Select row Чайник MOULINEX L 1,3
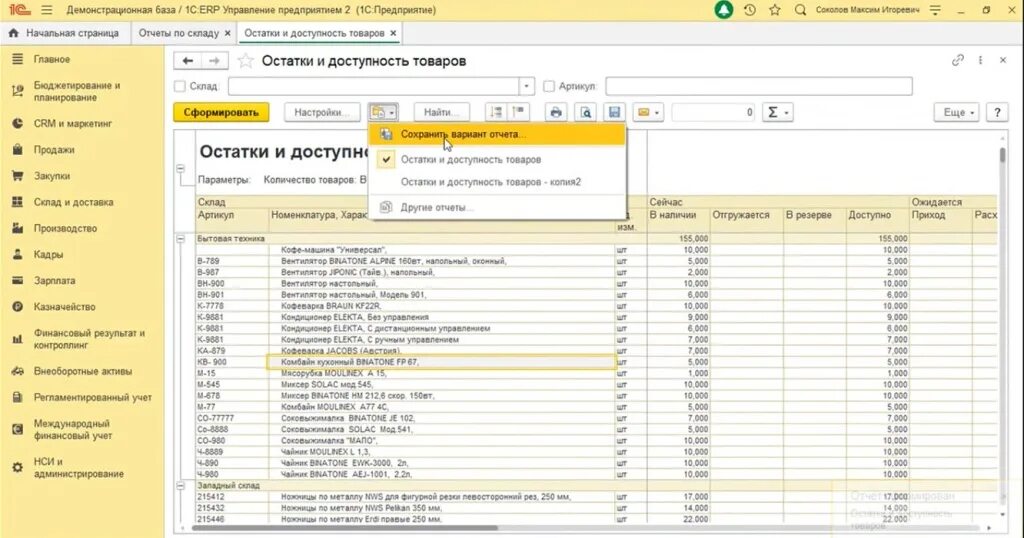The height and width of the screenshot is (538, 1024). tap(441, 452)
